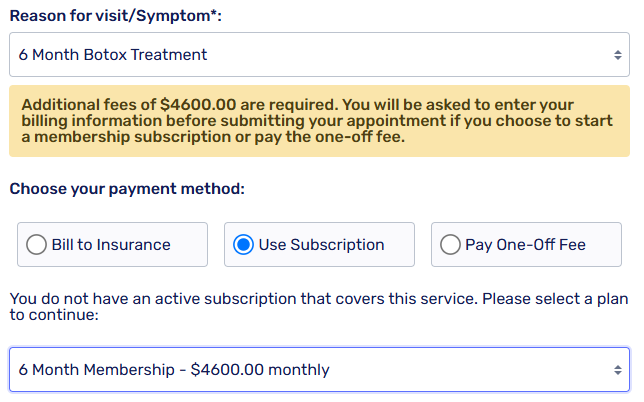644x402 pixels.
Task: Click the arrow icon on the 6 Month Membership select
Action: pyautogui.click(x=617, y=370)
